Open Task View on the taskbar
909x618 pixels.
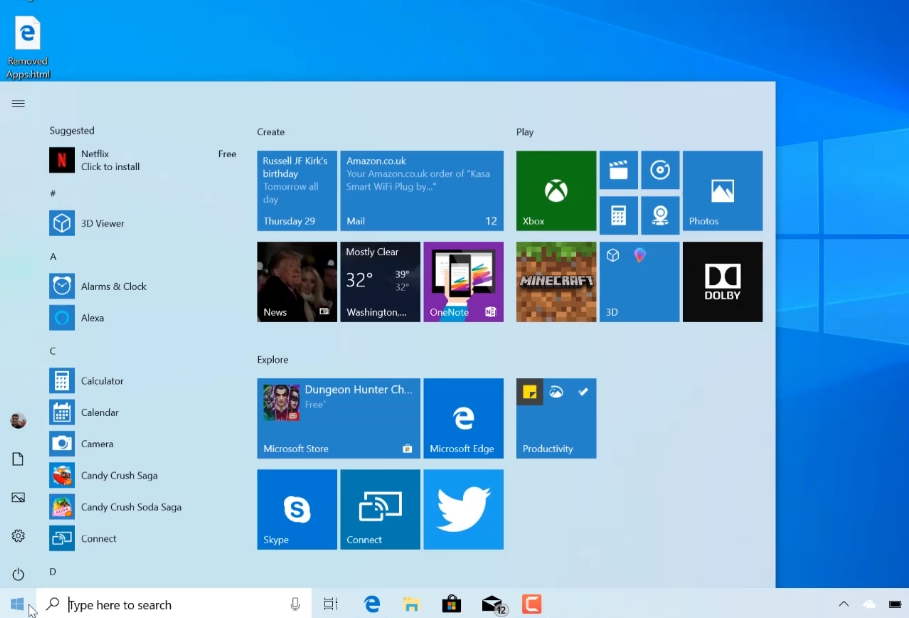330,604
